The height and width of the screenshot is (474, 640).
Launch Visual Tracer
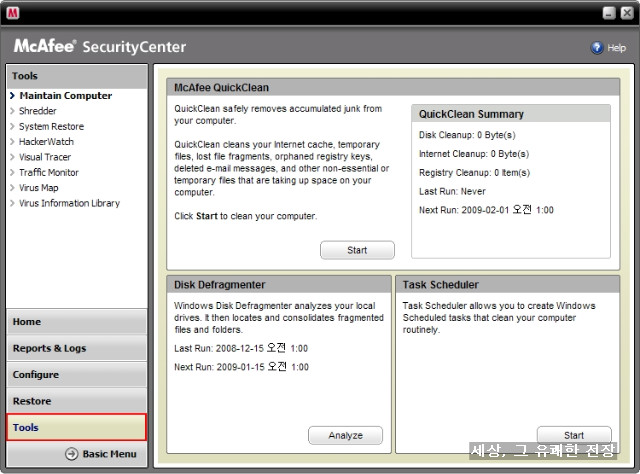[x=45, y=157]
